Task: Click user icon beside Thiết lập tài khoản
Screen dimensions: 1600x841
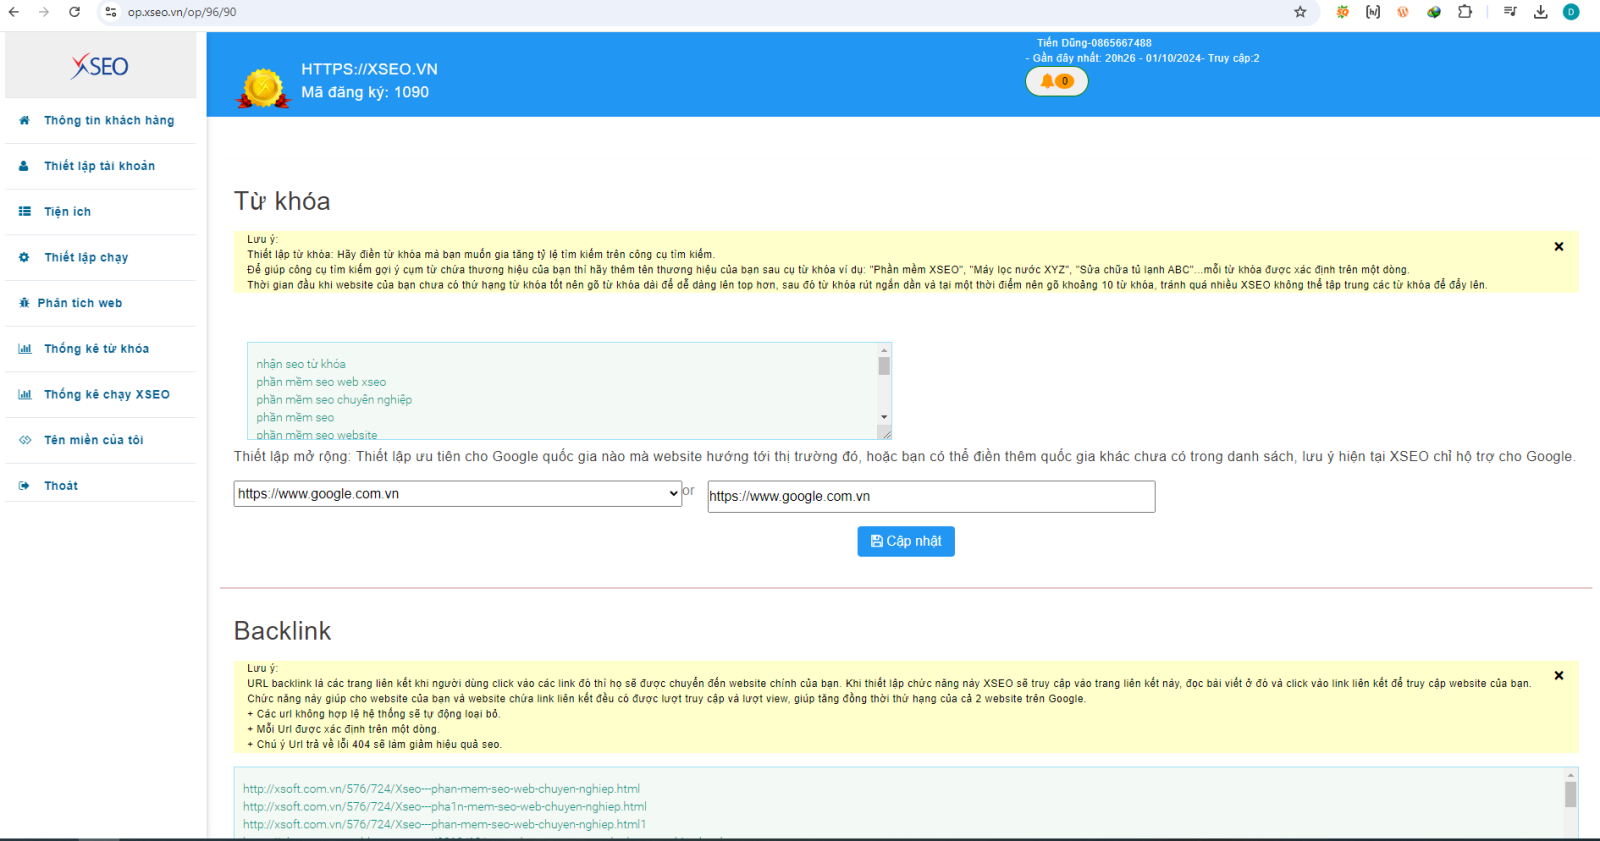Action: click(x=24, y=166)
